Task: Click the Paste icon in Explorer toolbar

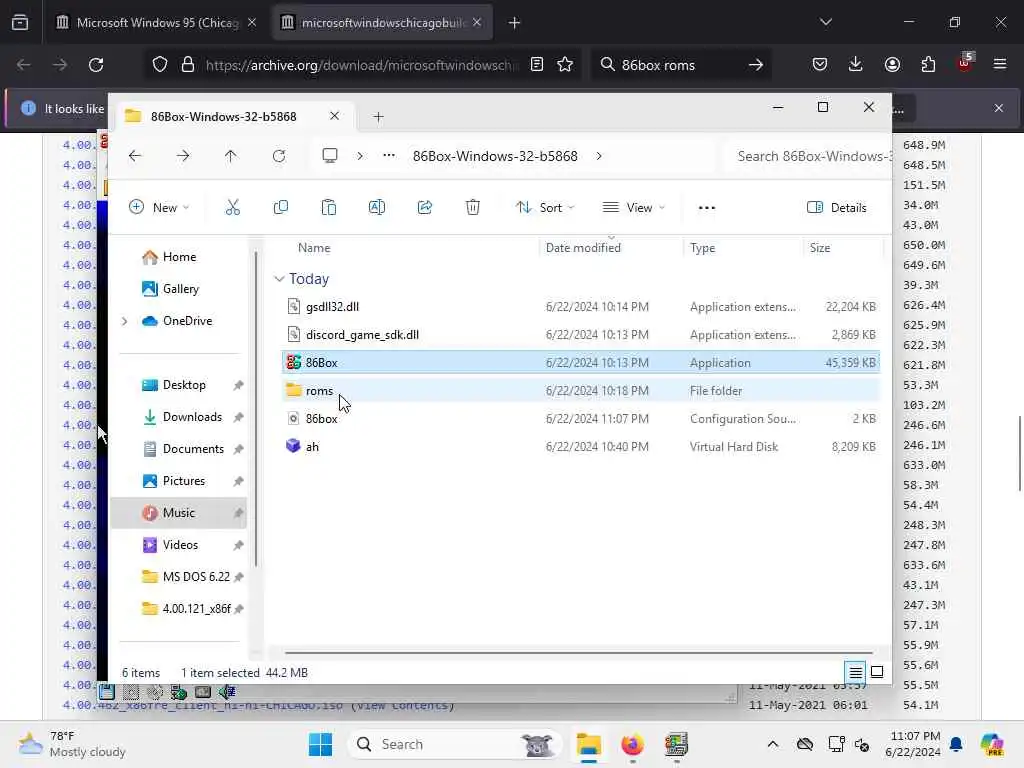Action: 328,208
